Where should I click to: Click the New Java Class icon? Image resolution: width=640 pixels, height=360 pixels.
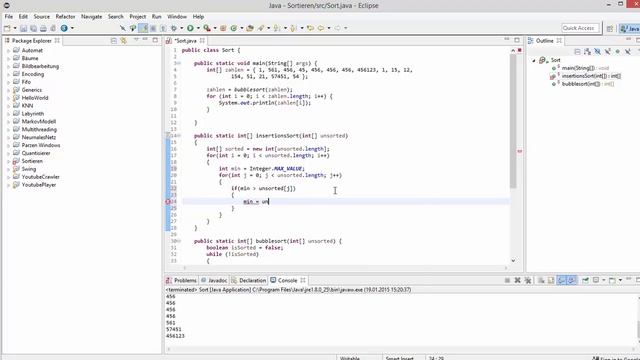pyautogui.click(x=234, y=28)
